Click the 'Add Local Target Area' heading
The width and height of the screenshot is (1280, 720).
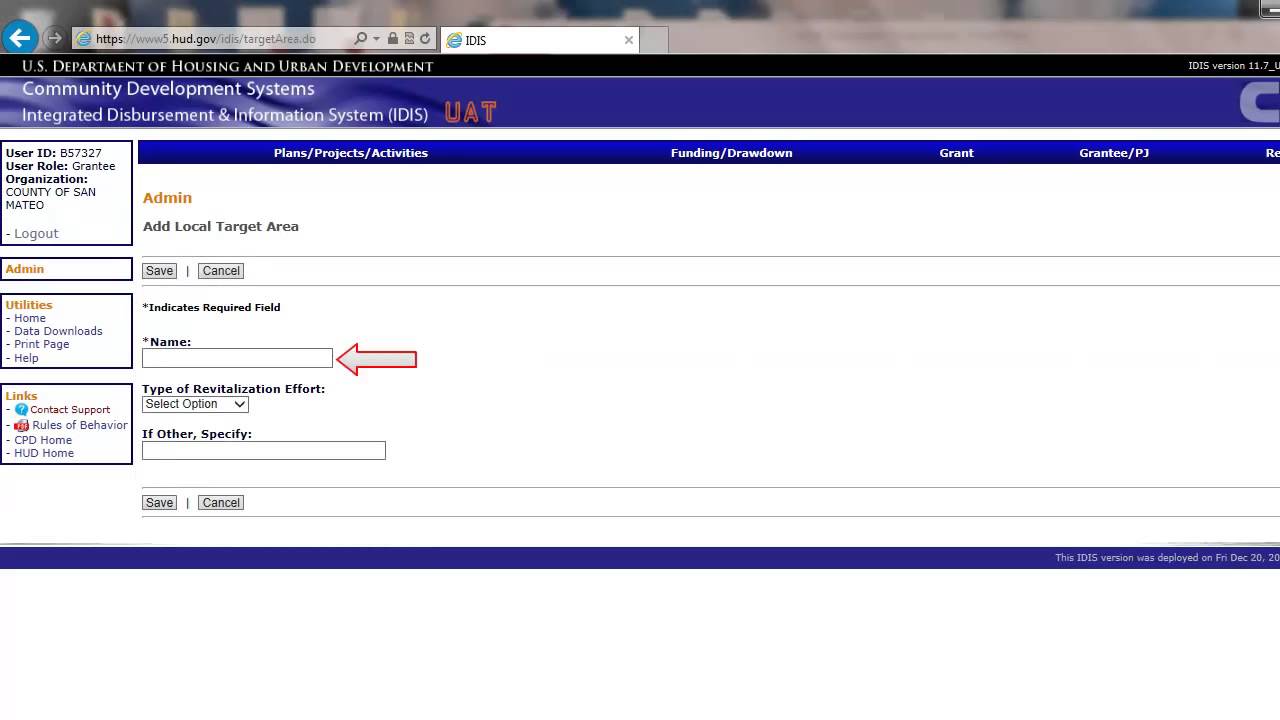pyautogui.click(x=221, y=227)
